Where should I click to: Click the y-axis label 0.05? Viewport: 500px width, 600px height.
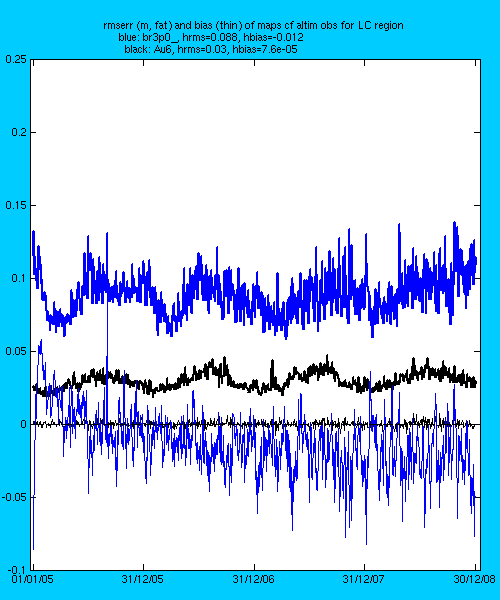[x=16, y=351]
